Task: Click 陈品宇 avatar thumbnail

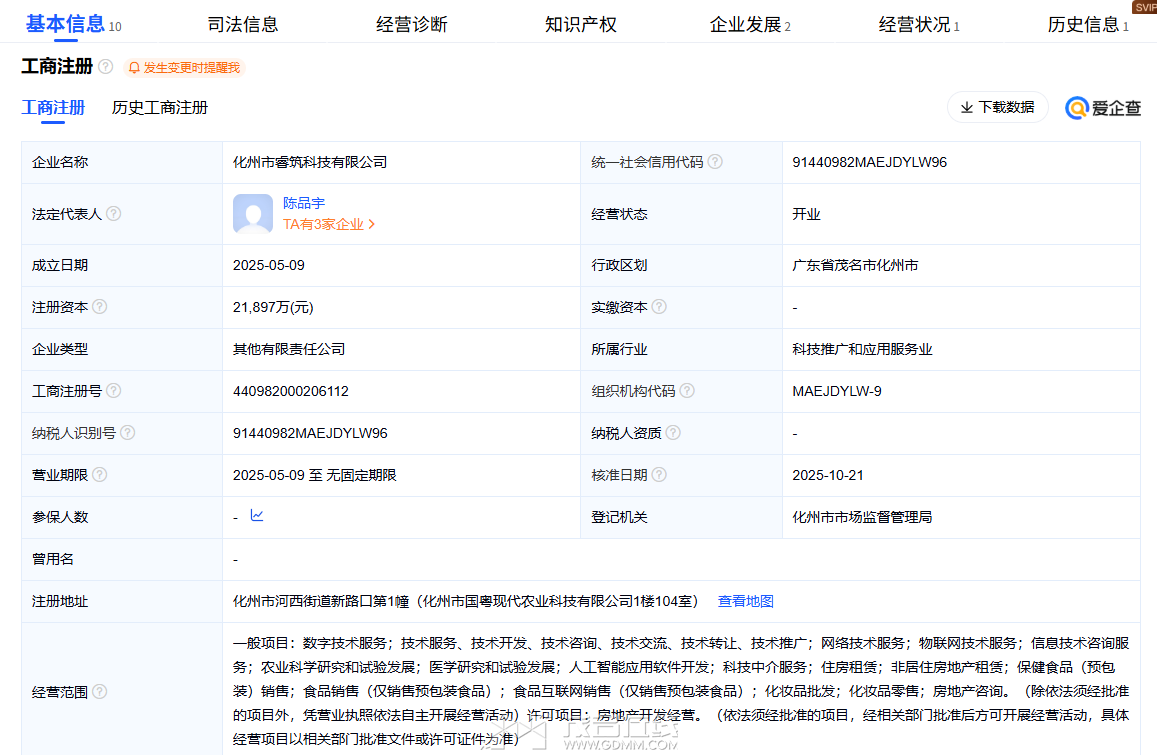Action: [x=252, y=214]
